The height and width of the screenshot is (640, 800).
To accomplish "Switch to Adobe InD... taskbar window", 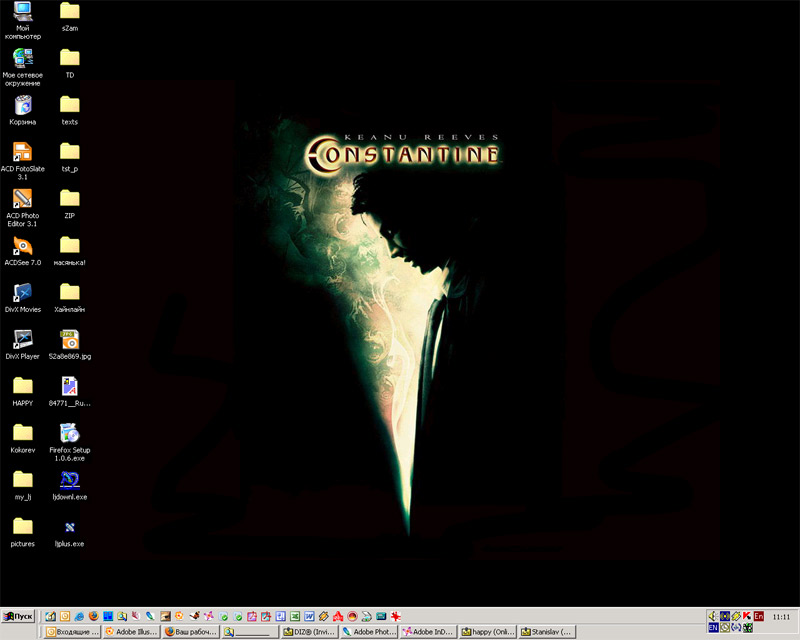I will (428, 632).
